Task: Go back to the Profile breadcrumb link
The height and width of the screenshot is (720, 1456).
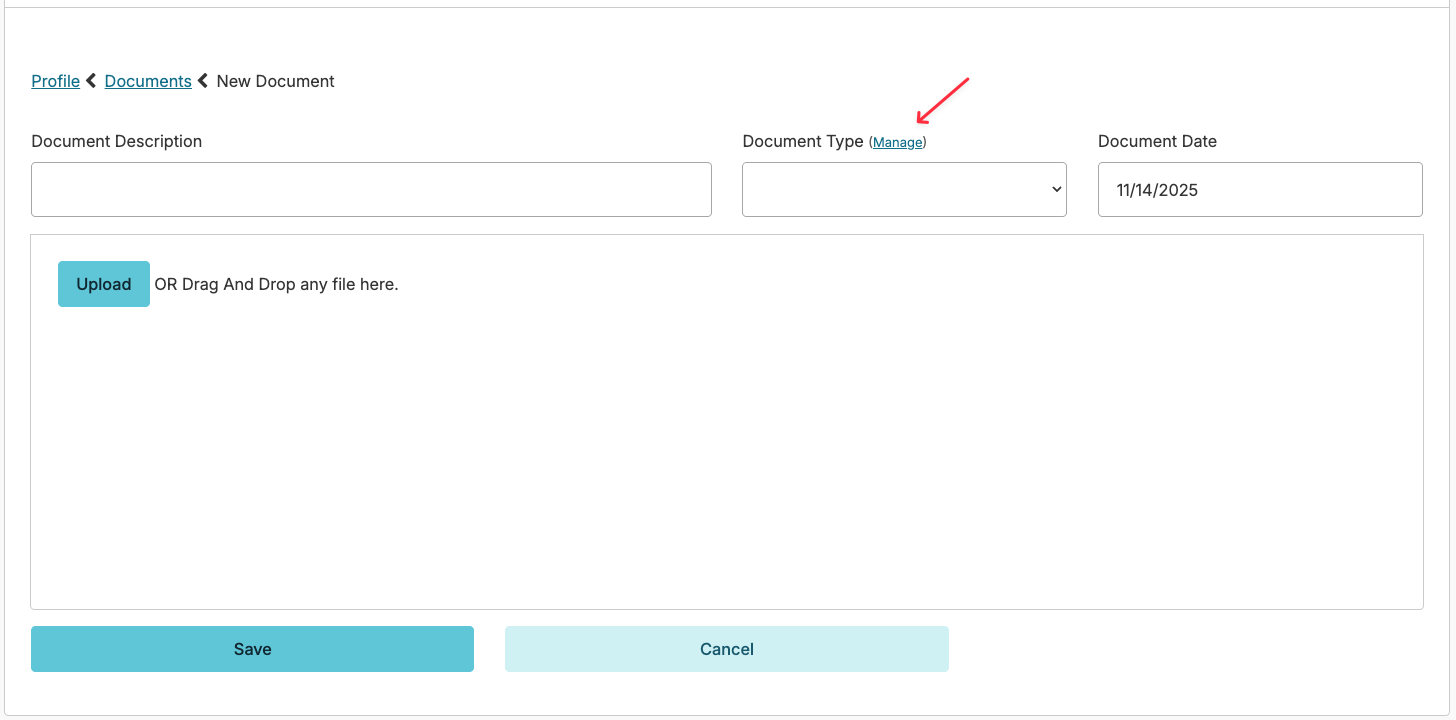Action: tap(55, 81)
